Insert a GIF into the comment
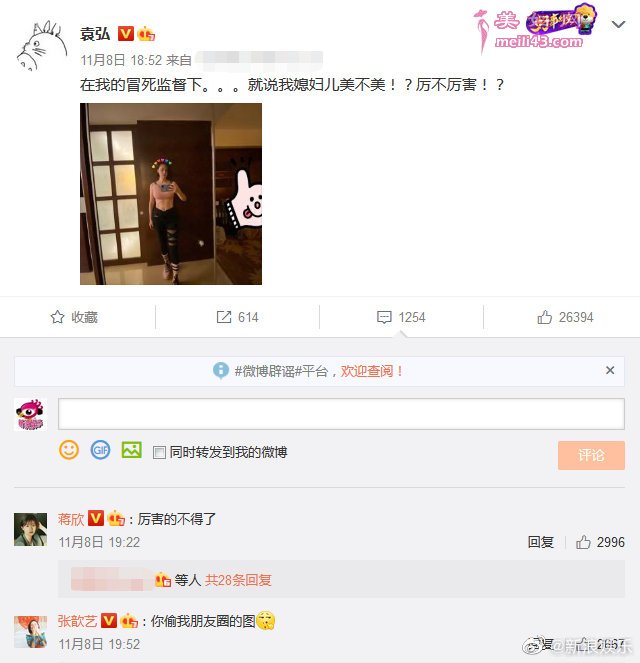 coord(101,449)
